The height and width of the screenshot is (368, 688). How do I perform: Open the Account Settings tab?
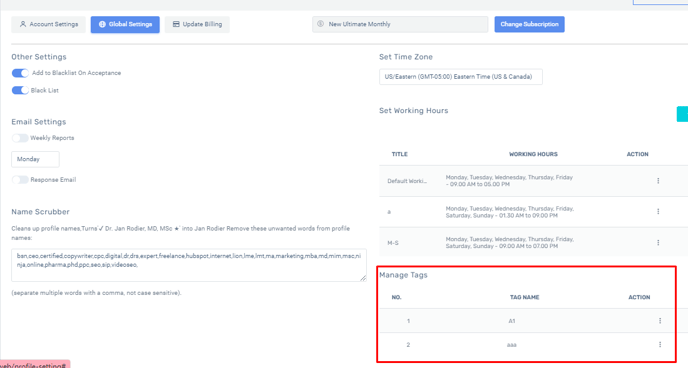(48, 25)
